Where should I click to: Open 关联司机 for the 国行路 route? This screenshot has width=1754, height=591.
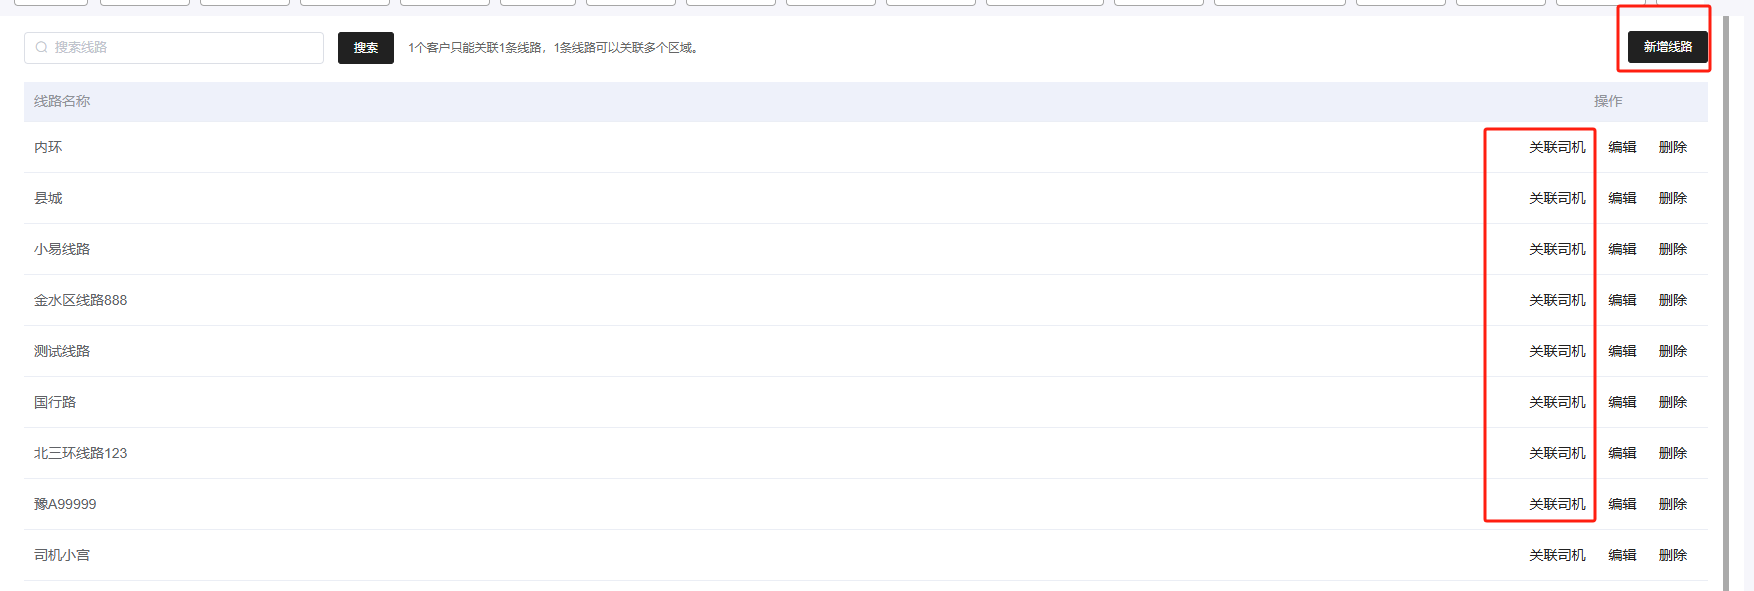(1556, 402)
